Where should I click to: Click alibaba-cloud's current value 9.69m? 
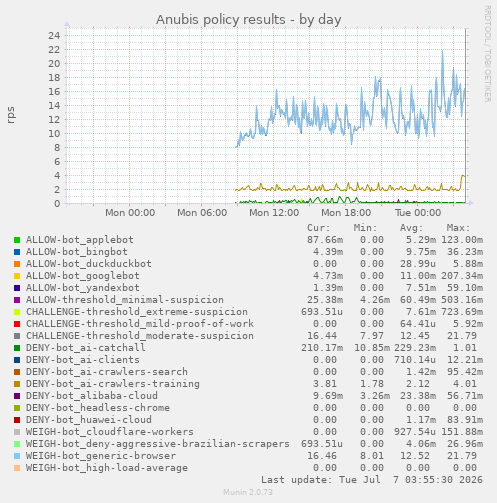click(328, 396)
